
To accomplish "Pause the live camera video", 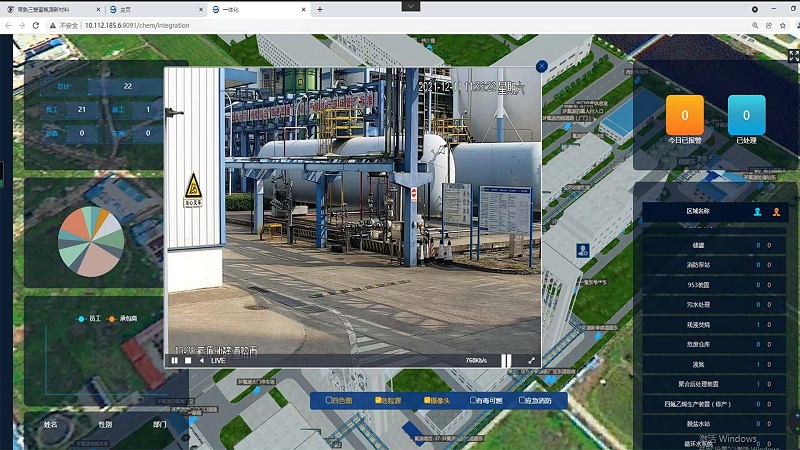I will click(174, 361).
